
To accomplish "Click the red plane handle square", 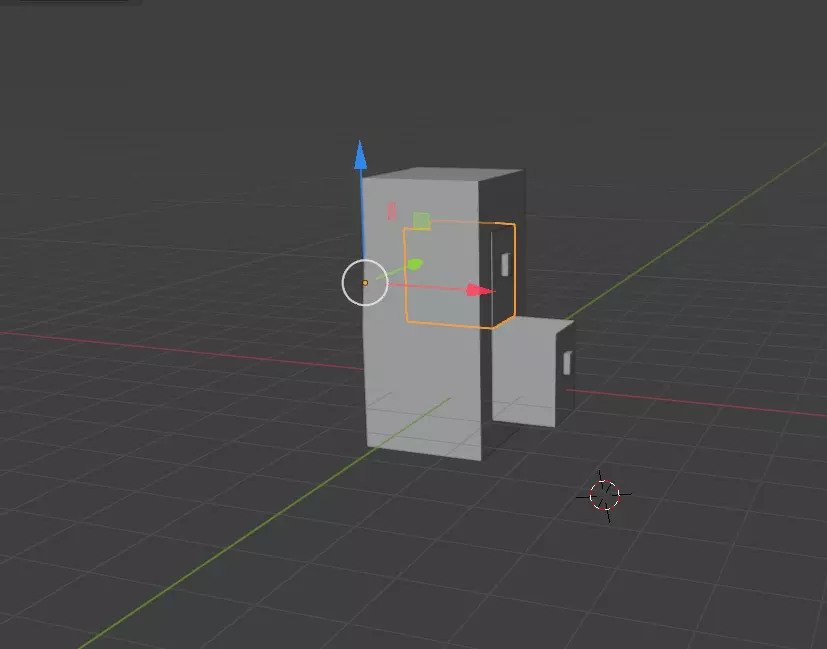I will tap(391, 211).
